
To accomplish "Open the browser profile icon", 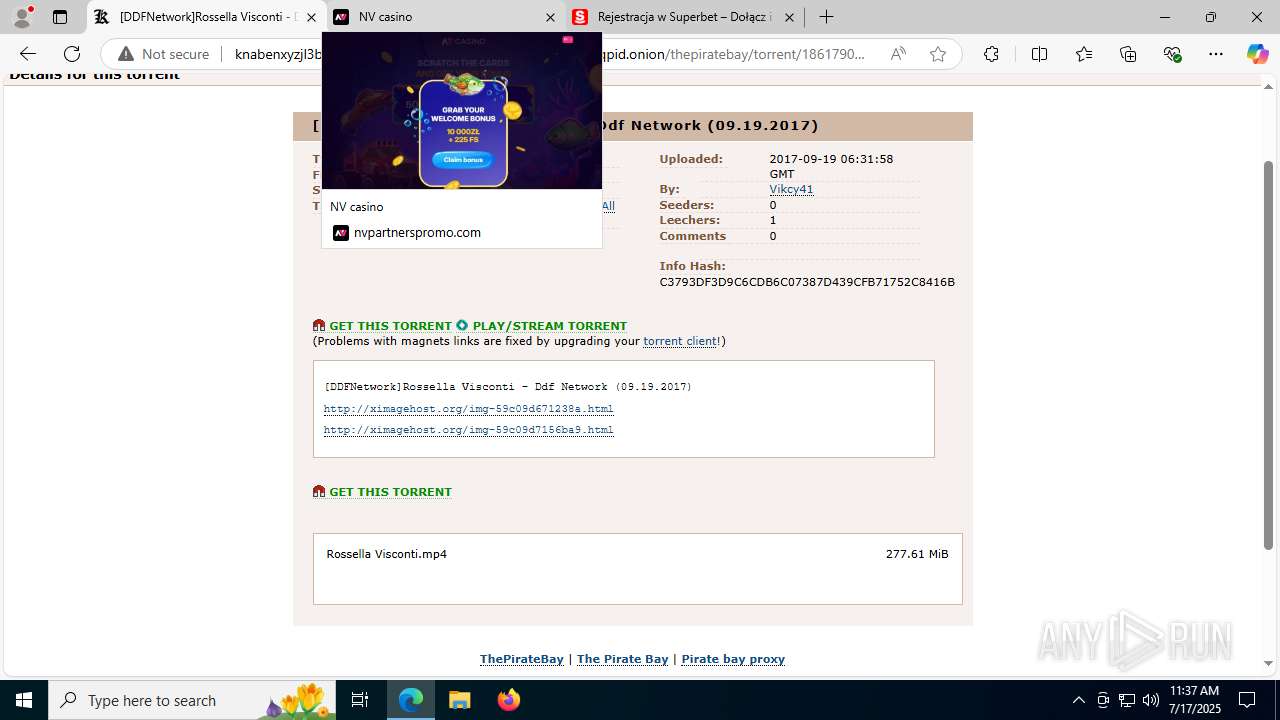I will point(22,17).
